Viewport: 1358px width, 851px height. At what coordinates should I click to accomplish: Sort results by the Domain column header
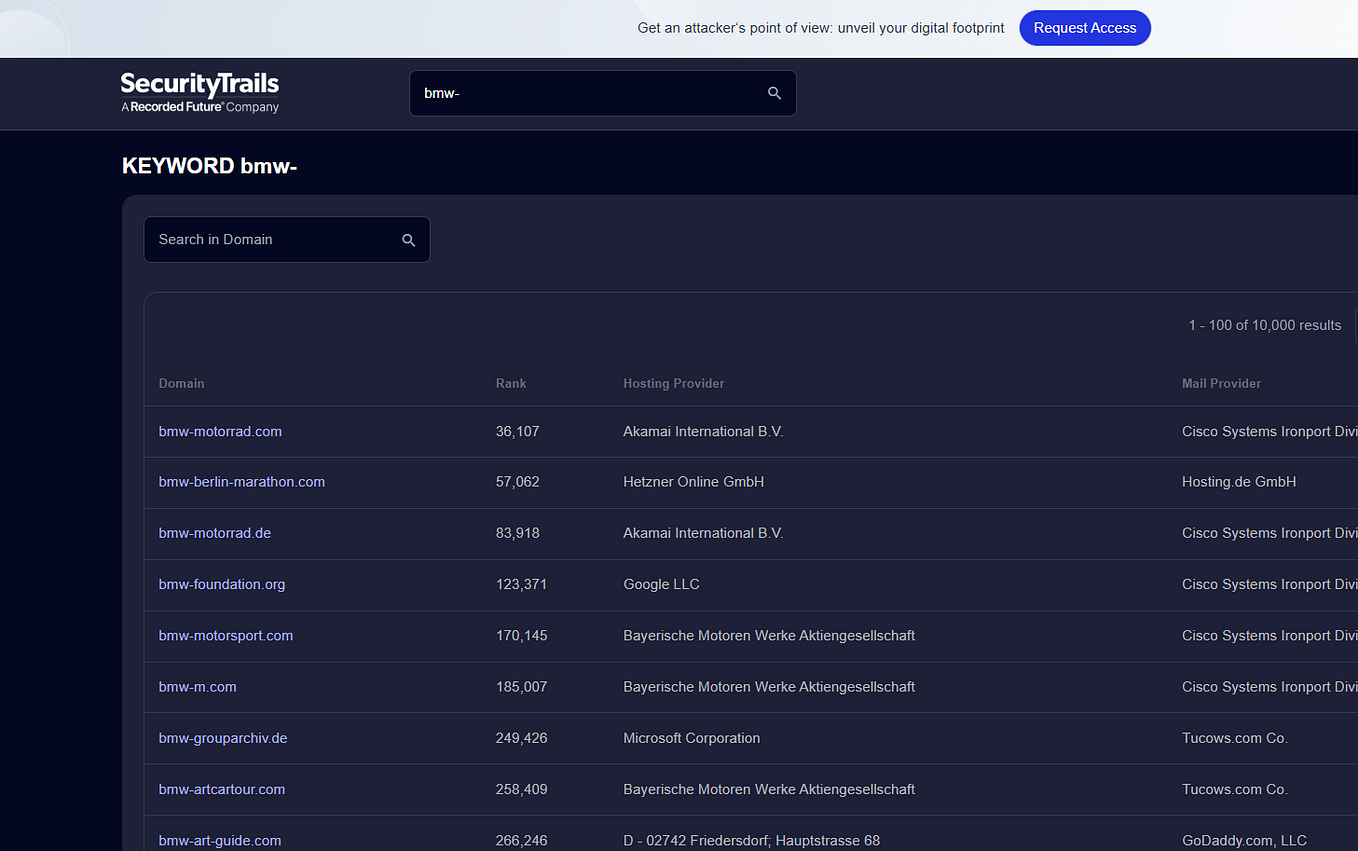181,383
